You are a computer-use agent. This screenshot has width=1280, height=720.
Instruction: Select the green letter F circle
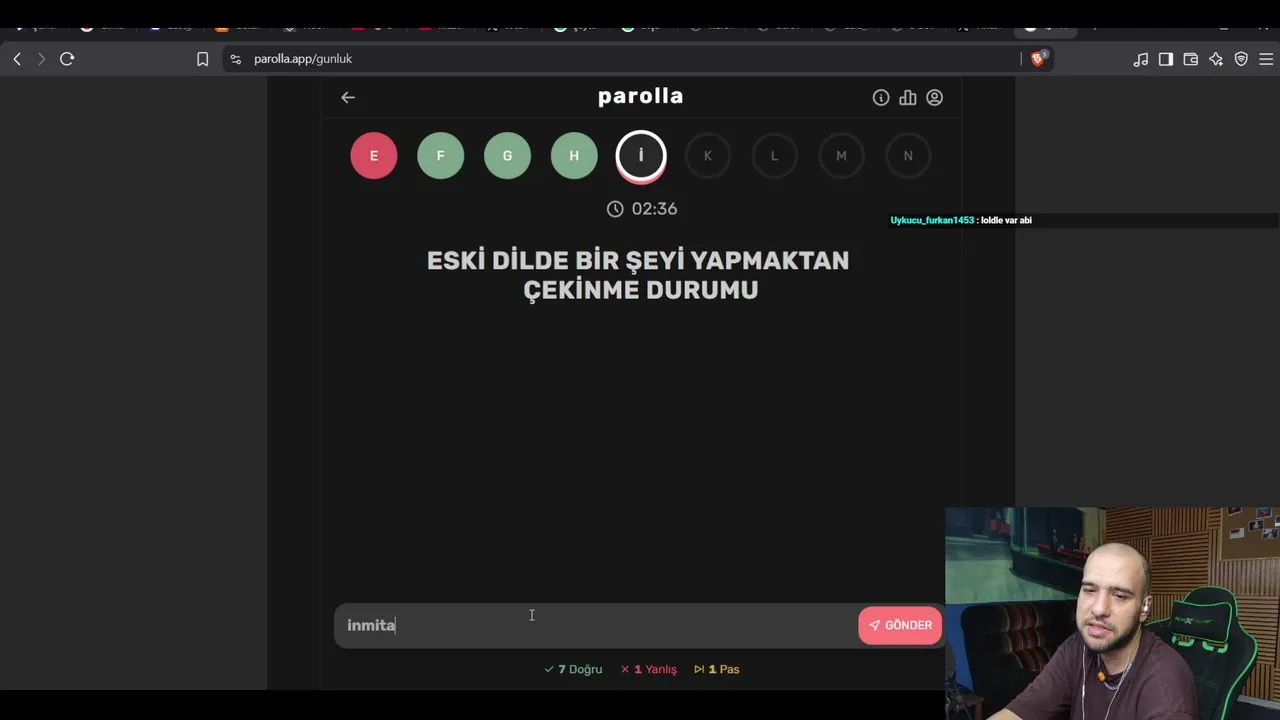(441, 156)
